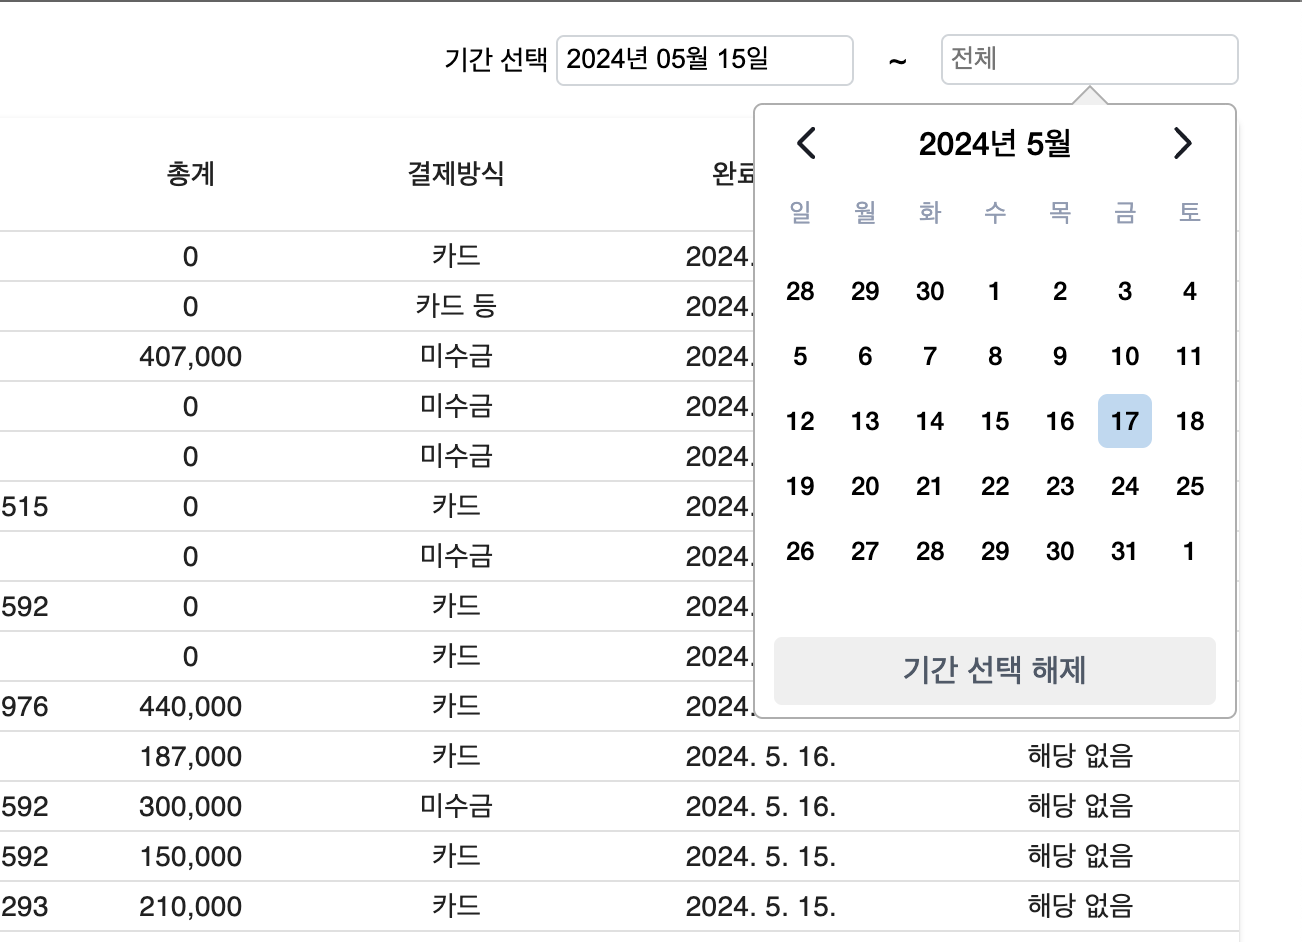Screen dimensions: 1302x942
Task: Select April 30 in the calendar
Action: [x=929, y=291]
